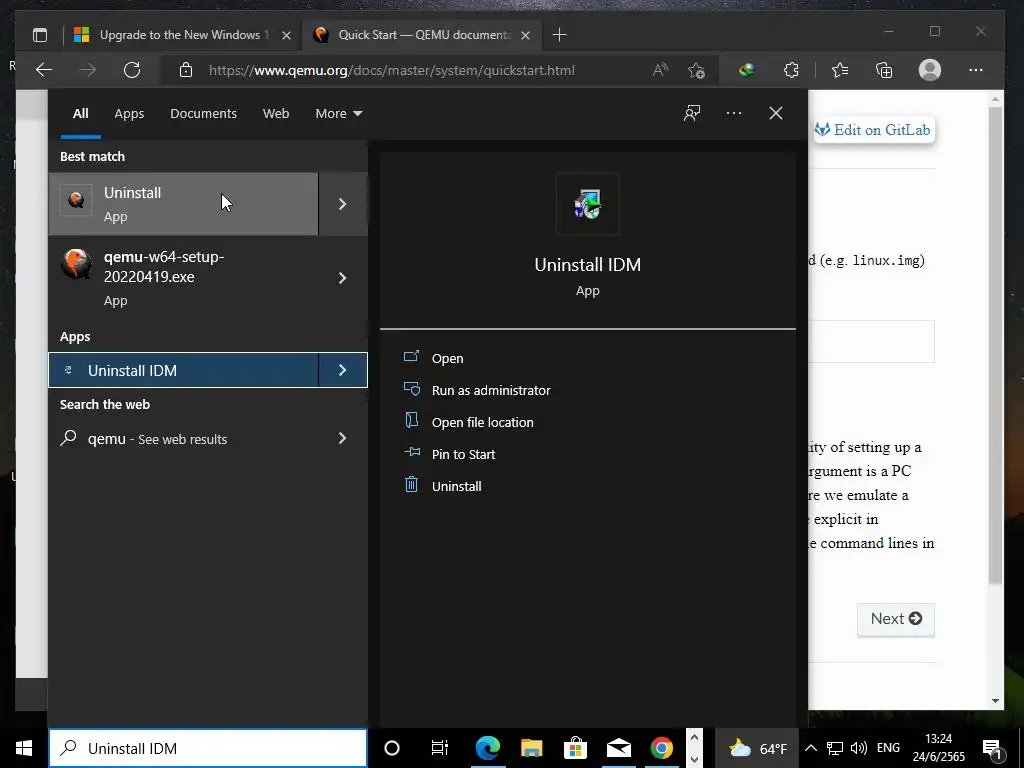1024x768 pixels.
Task: Click the Next button on the QEMU page
Action: (x=896, y=618)
